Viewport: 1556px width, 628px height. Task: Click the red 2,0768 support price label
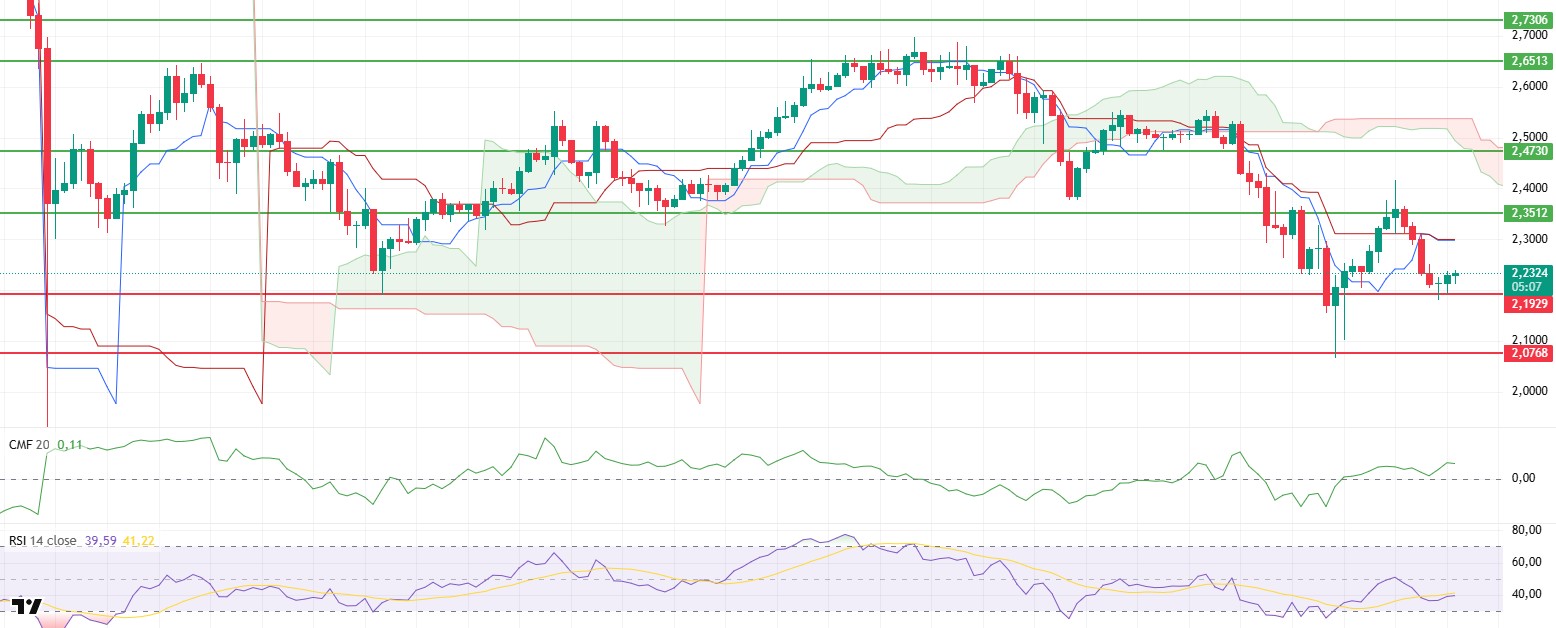coord(1530,353)
